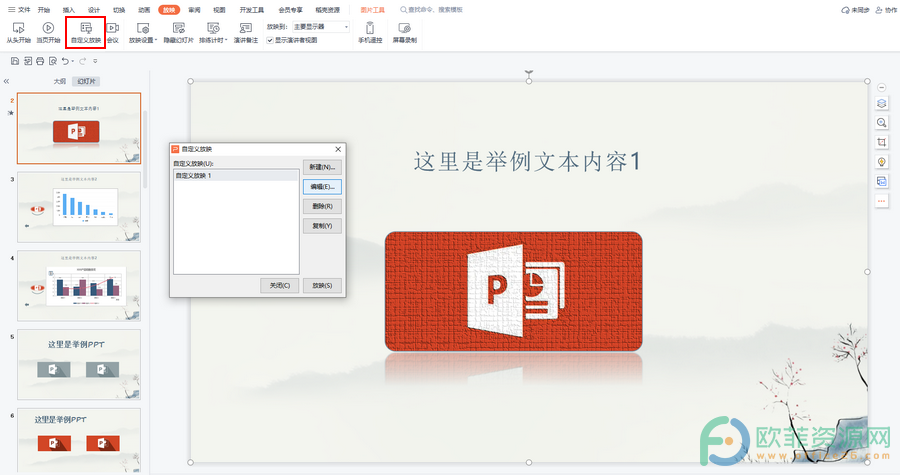The image size is (900, 475).
Task: Click the Print Preview icon
Action: pyautogui.click(x=53, y=61)
